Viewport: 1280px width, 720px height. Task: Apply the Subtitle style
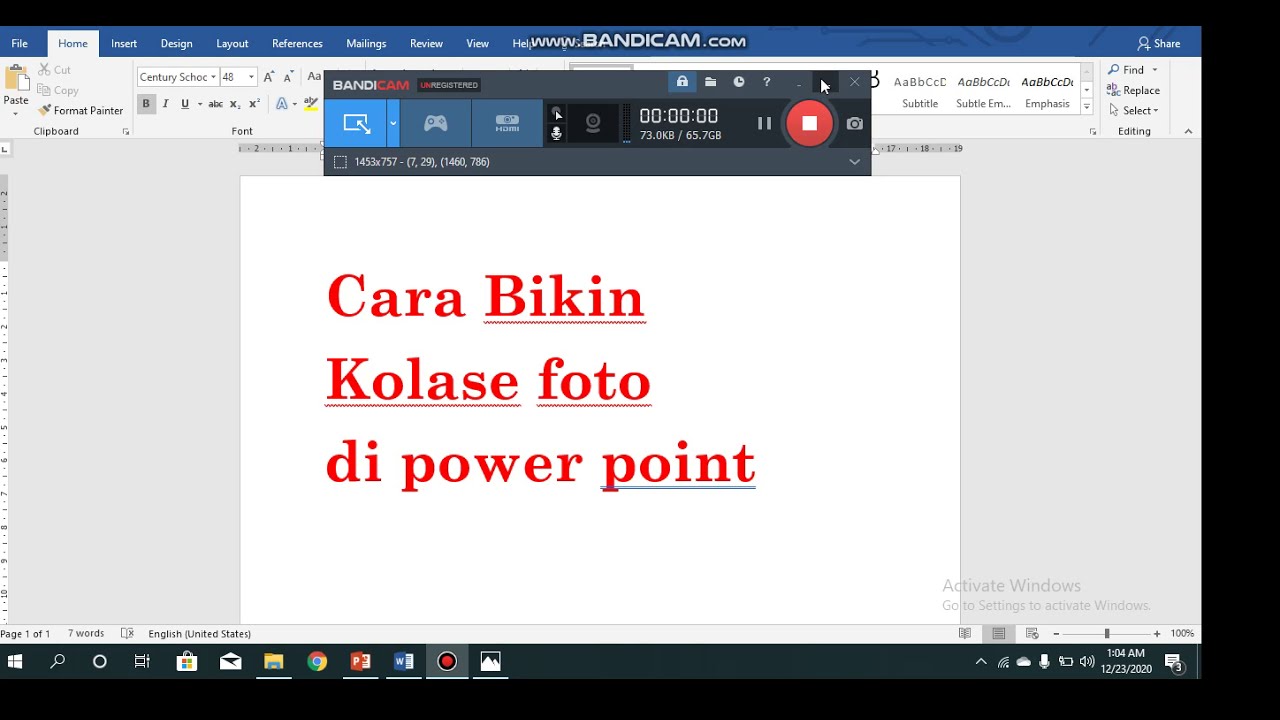(920, 91)
